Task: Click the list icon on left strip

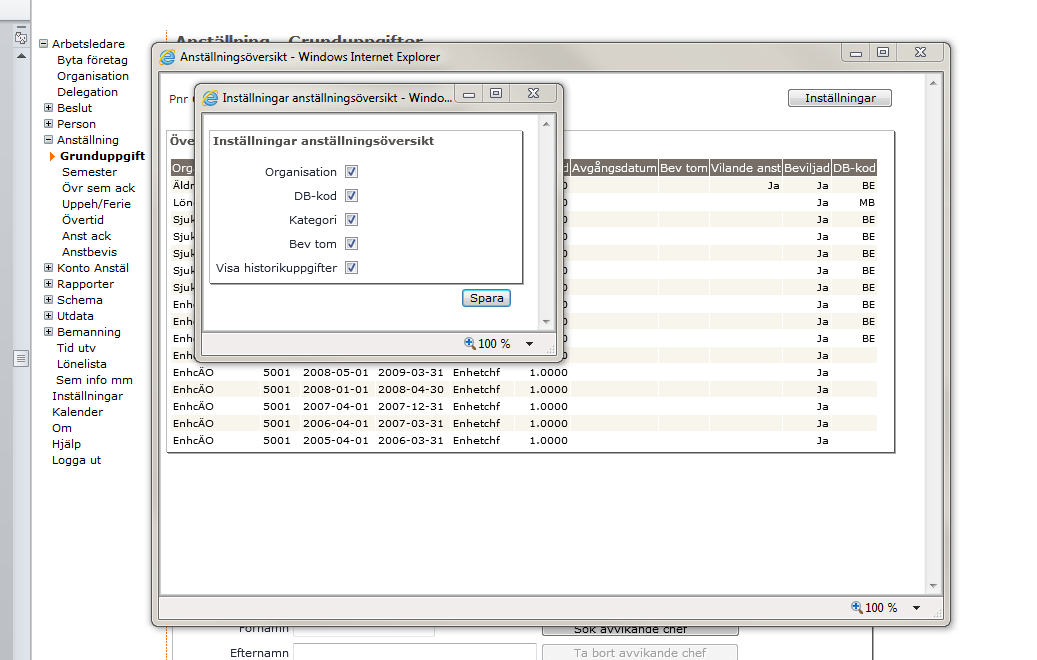Action: 21,358
